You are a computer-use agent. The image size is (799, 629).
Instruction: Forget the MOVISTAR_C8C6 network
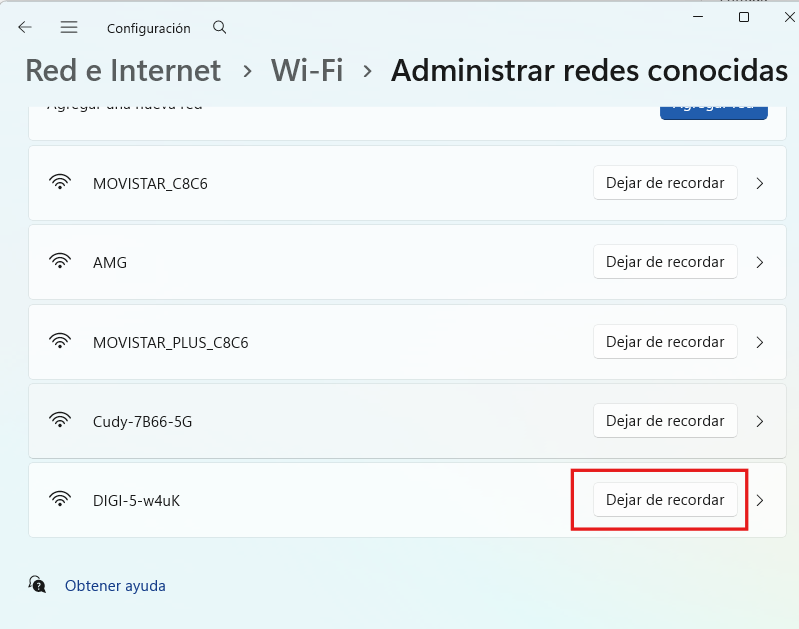[665, 182]
